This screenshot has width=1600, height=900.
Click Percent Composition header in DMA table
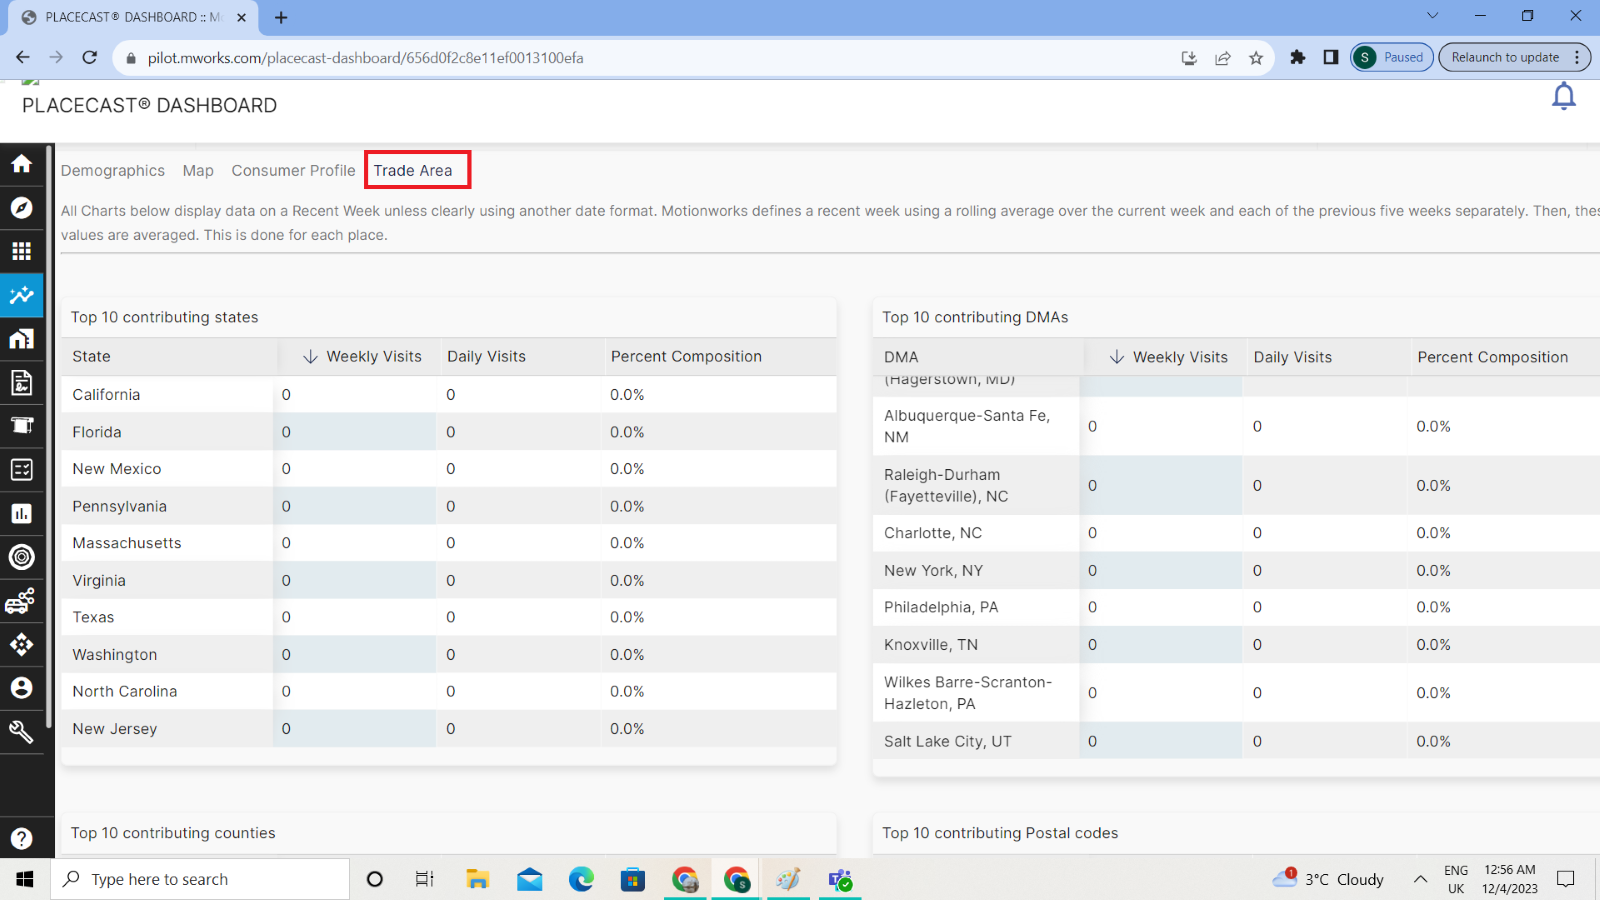click(1493, 357)
